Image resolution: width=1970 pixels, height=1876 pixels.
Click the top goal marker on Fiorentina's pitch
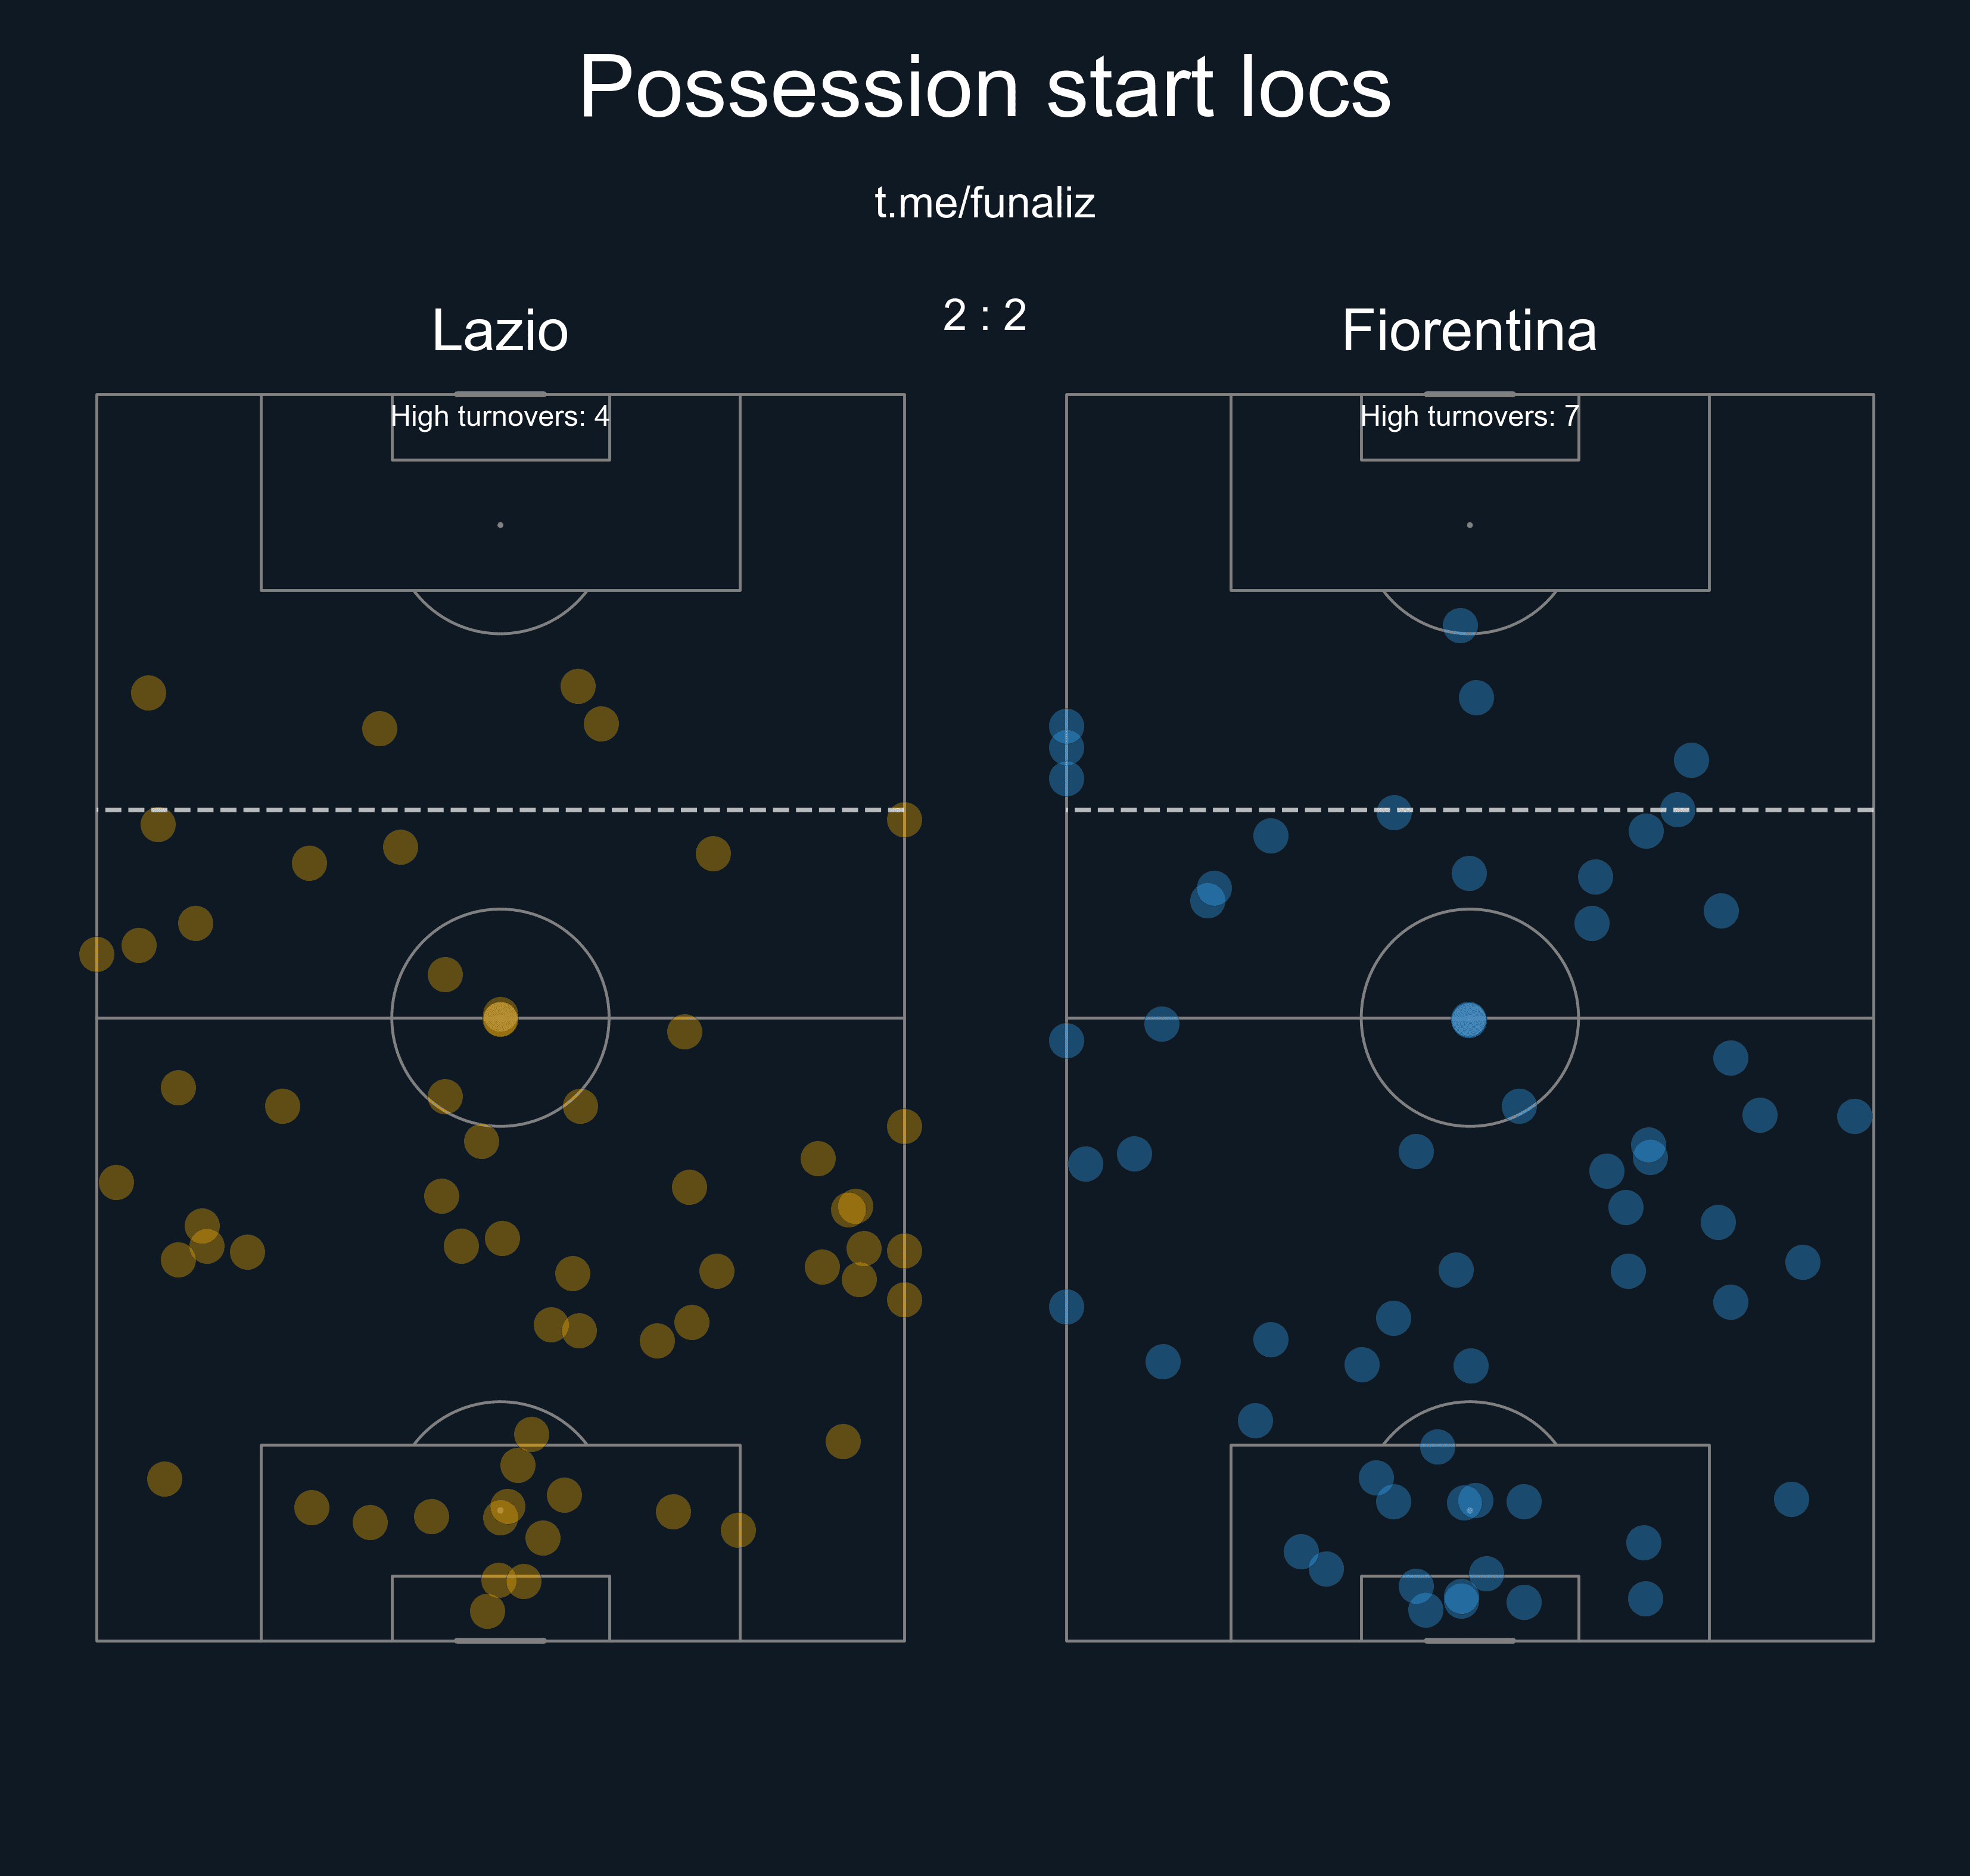[1469, 394]
